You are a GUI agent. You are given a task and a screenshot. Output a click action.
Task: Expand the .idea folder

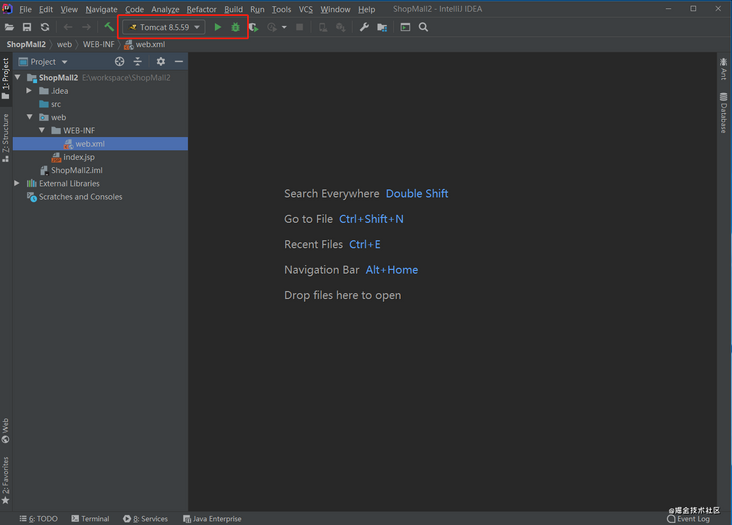(30, 91)
